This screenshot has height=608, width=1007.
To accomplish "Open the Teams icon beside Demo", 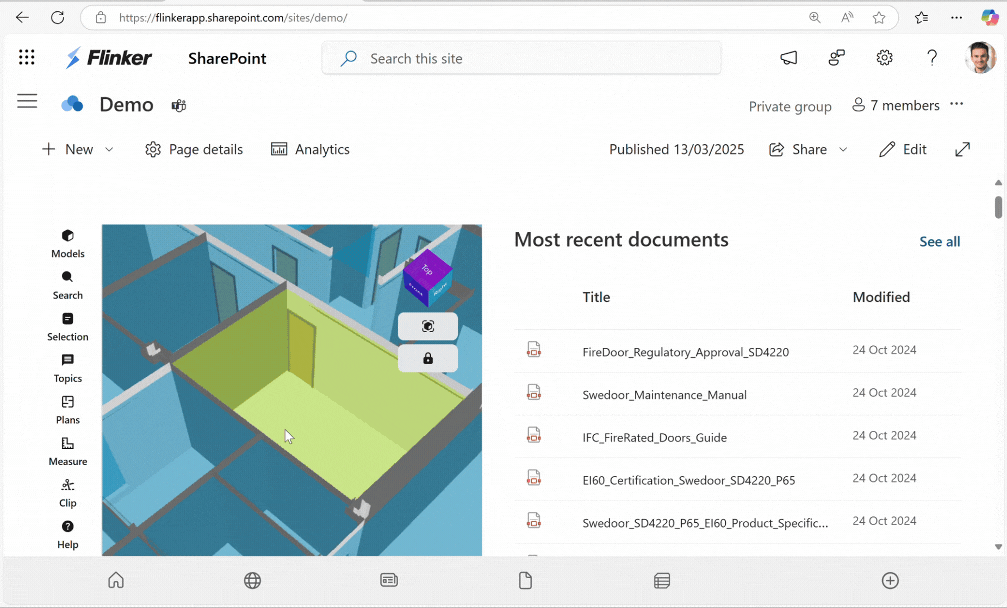I will click(179, 105).
